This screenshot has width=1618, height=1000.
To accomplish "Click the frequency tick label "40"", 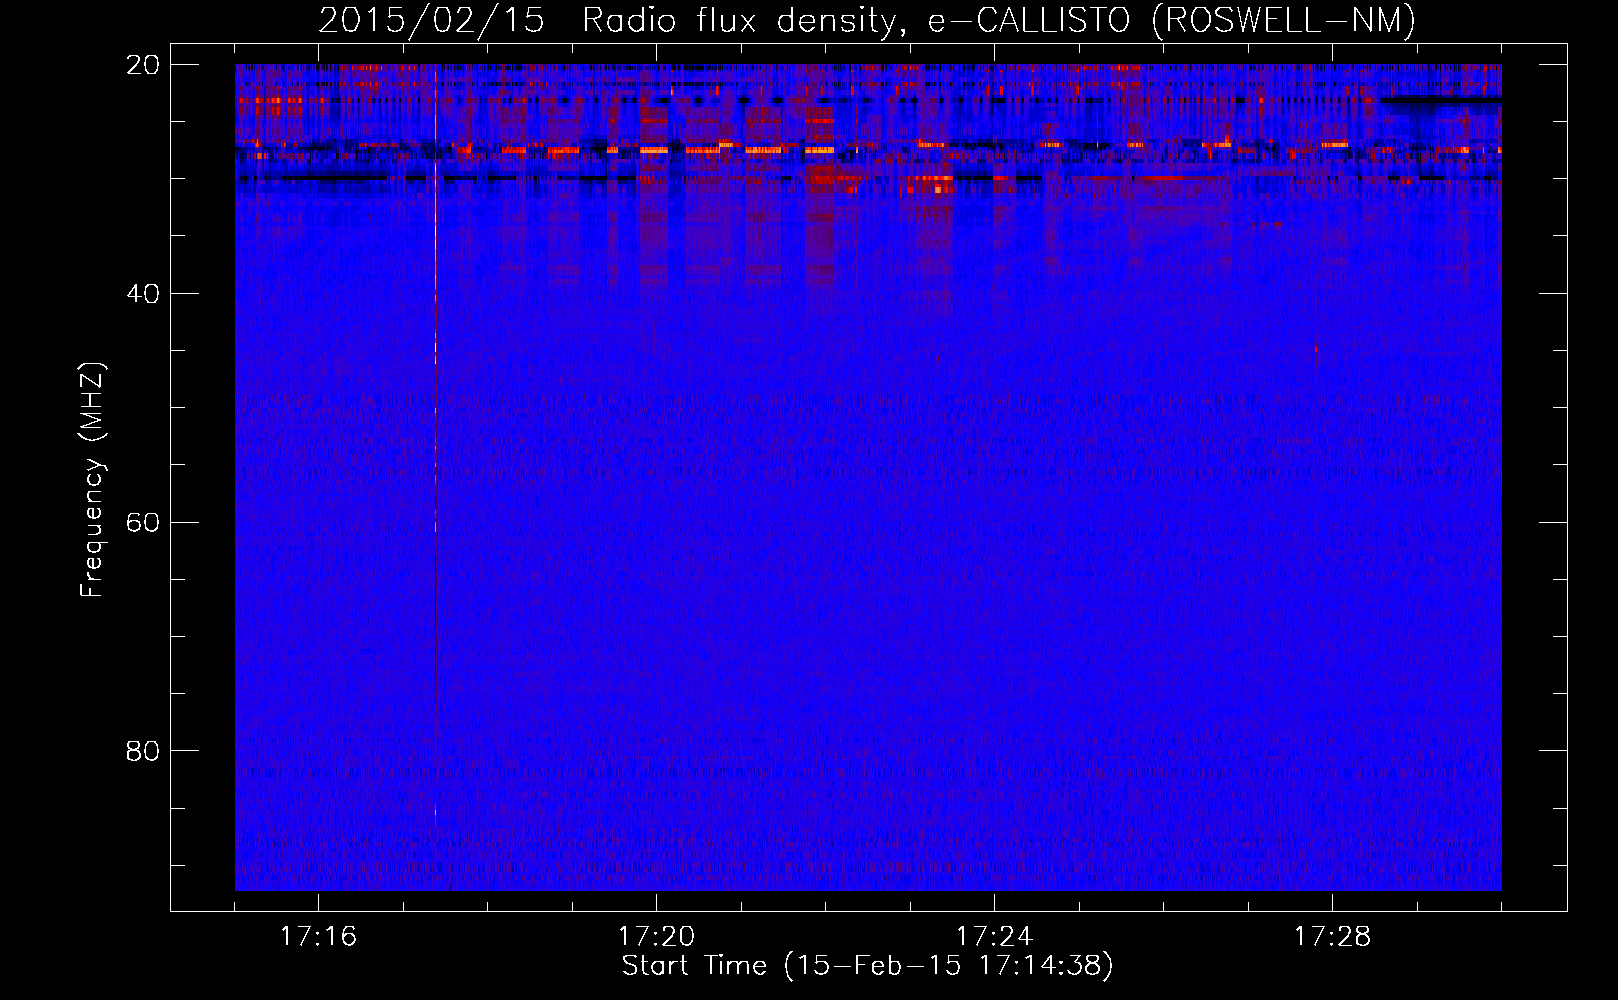I will pos(143,294).
